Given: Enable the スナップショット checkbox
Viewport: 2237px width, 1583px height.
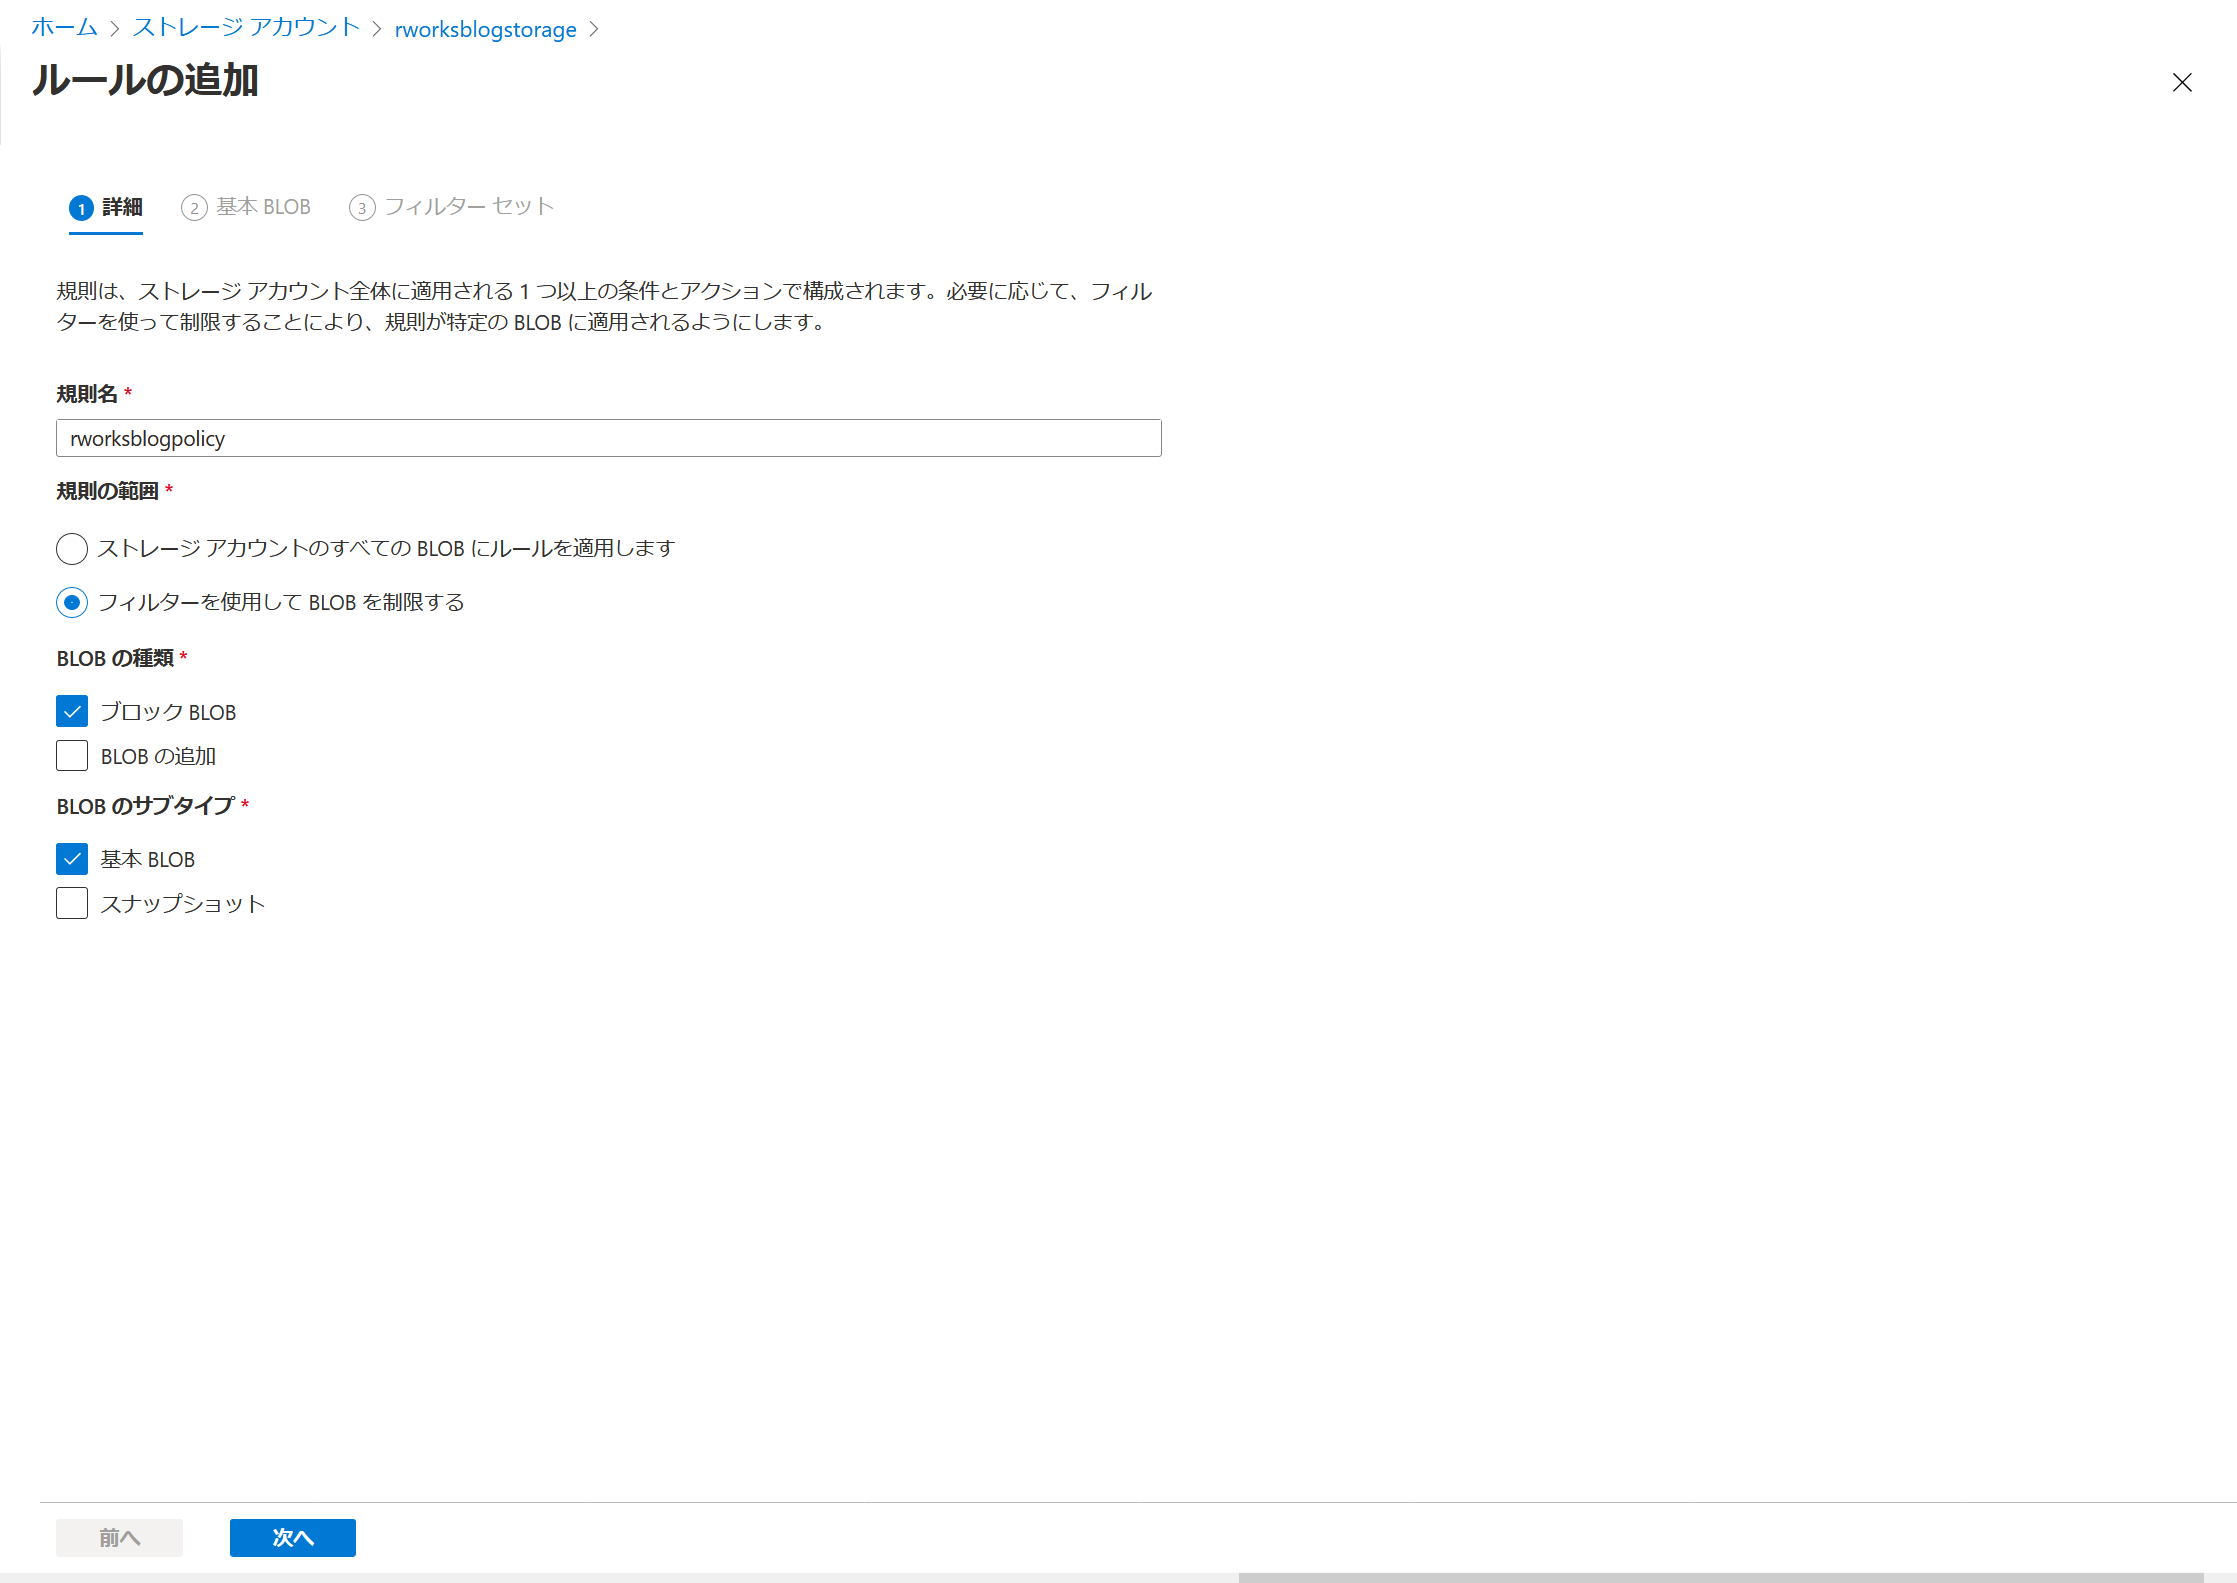Looking at the screenshot, I should [x=72, y=903].
